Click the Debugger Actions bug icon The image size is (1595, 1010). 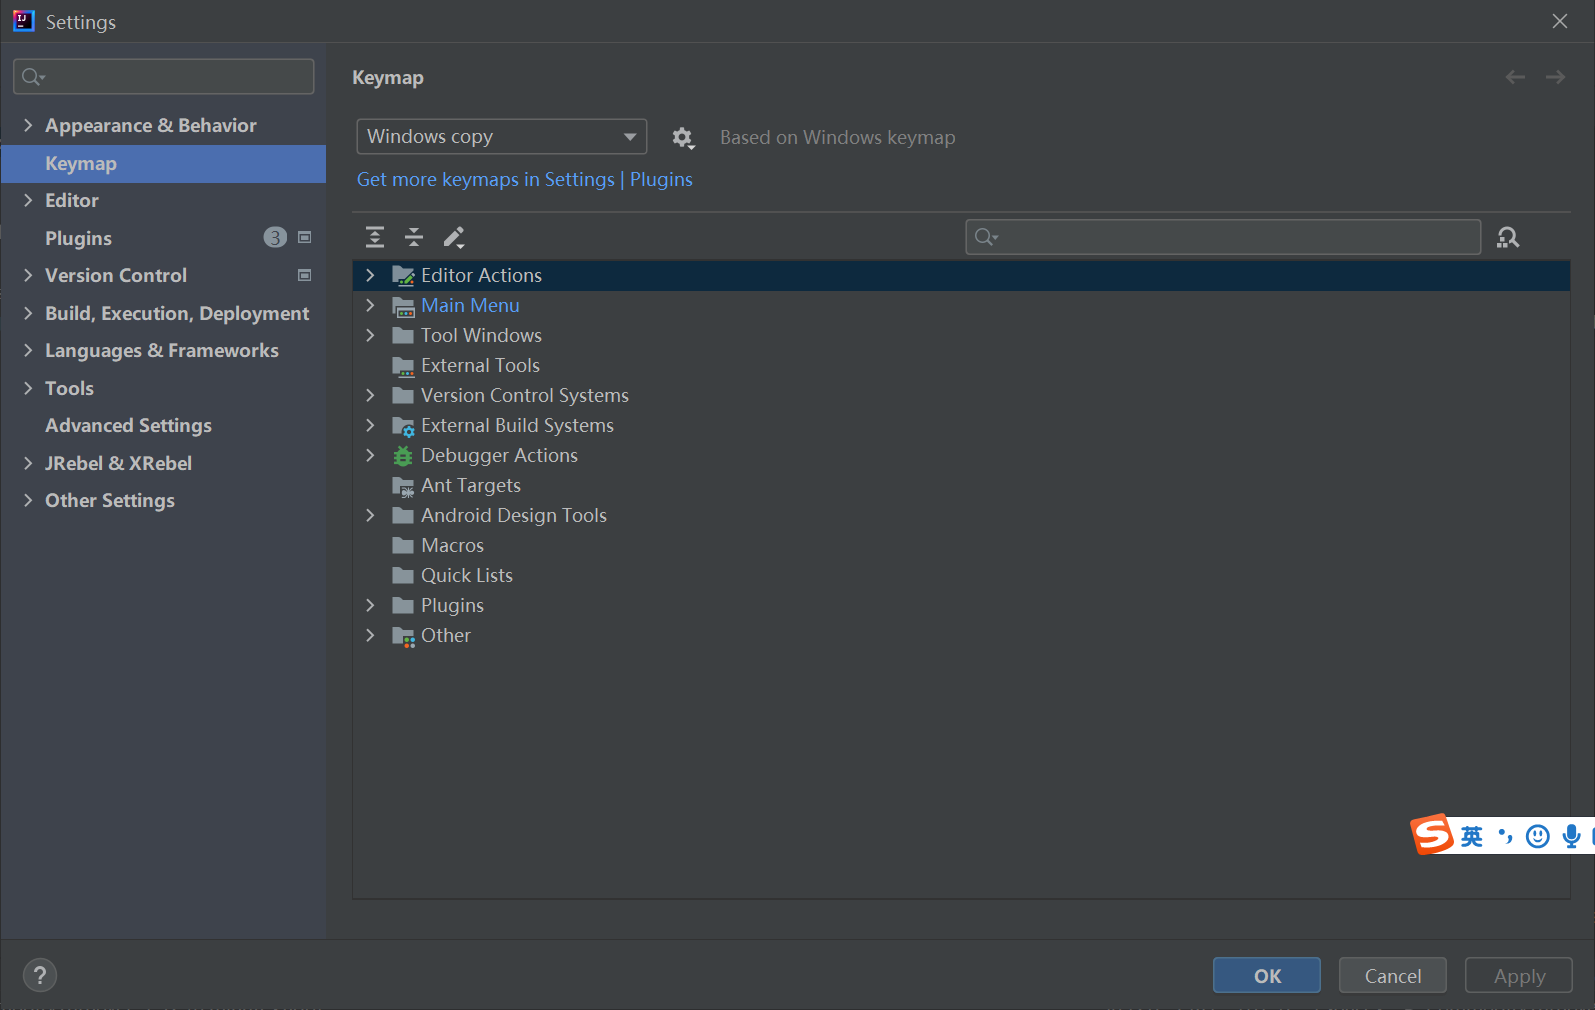tap(403, 456)
